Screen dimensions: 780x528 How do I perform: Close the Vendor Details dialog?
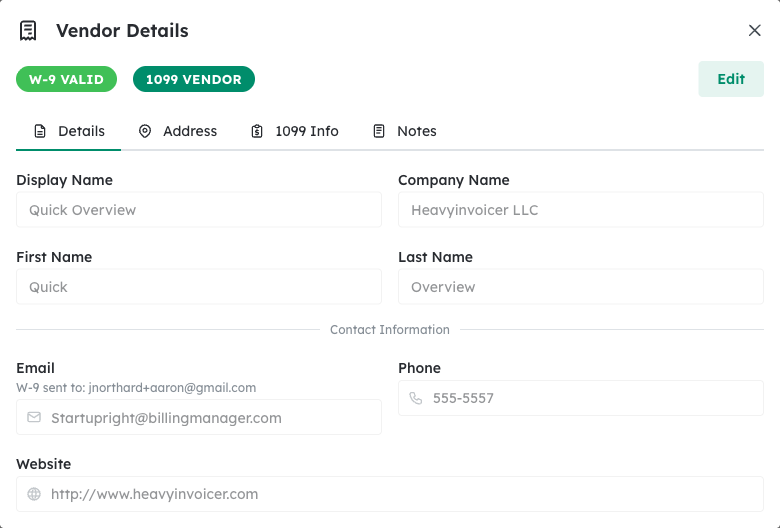(x=755, y=31)
